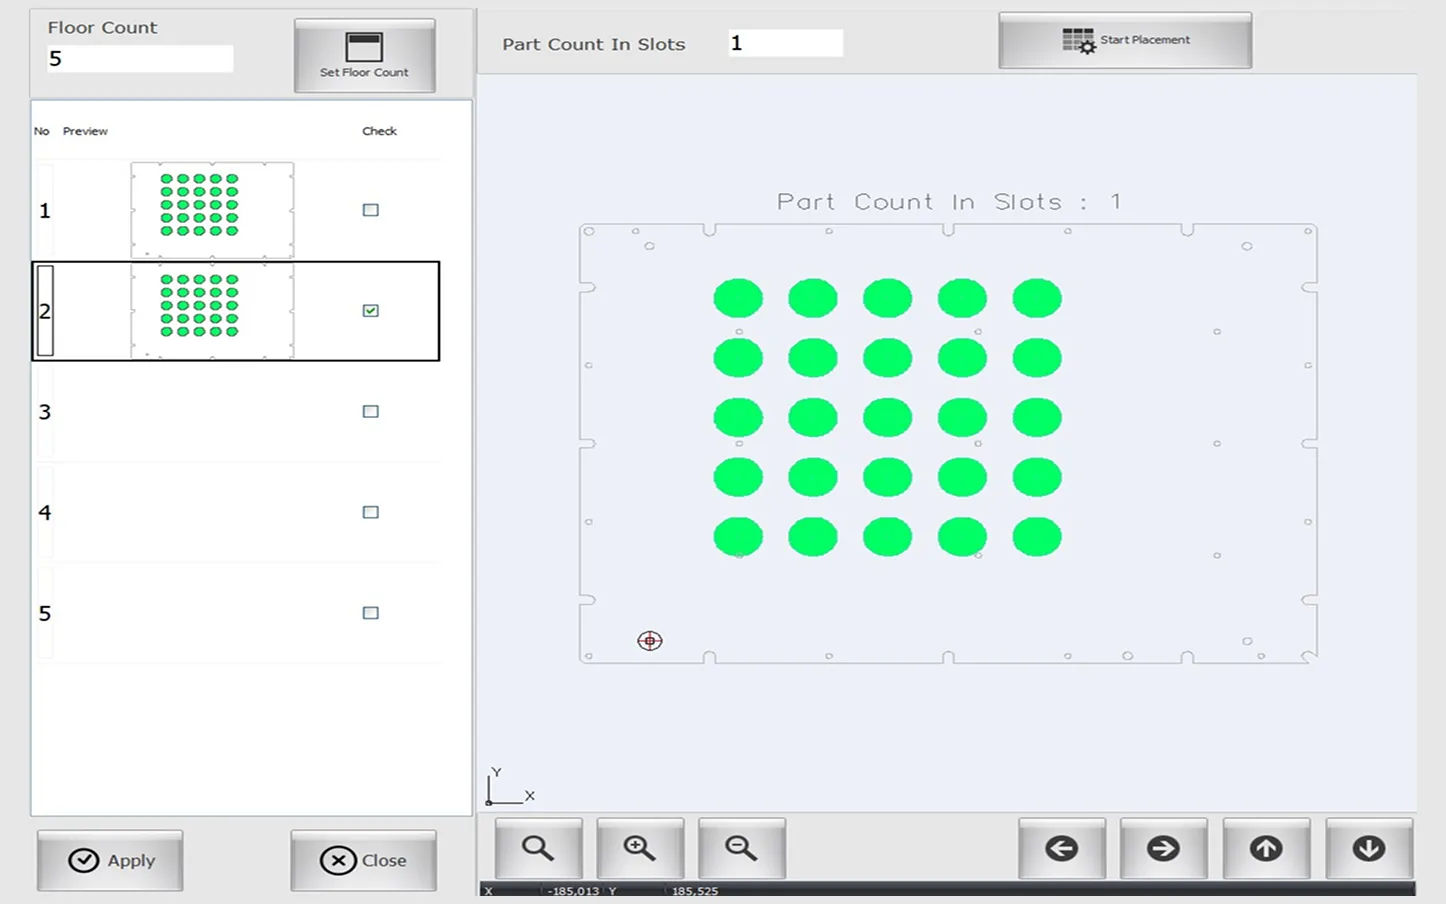Screen dimensions: 1446x904
Task: Click Apply to confirm settings
Action: coord(110,860)
